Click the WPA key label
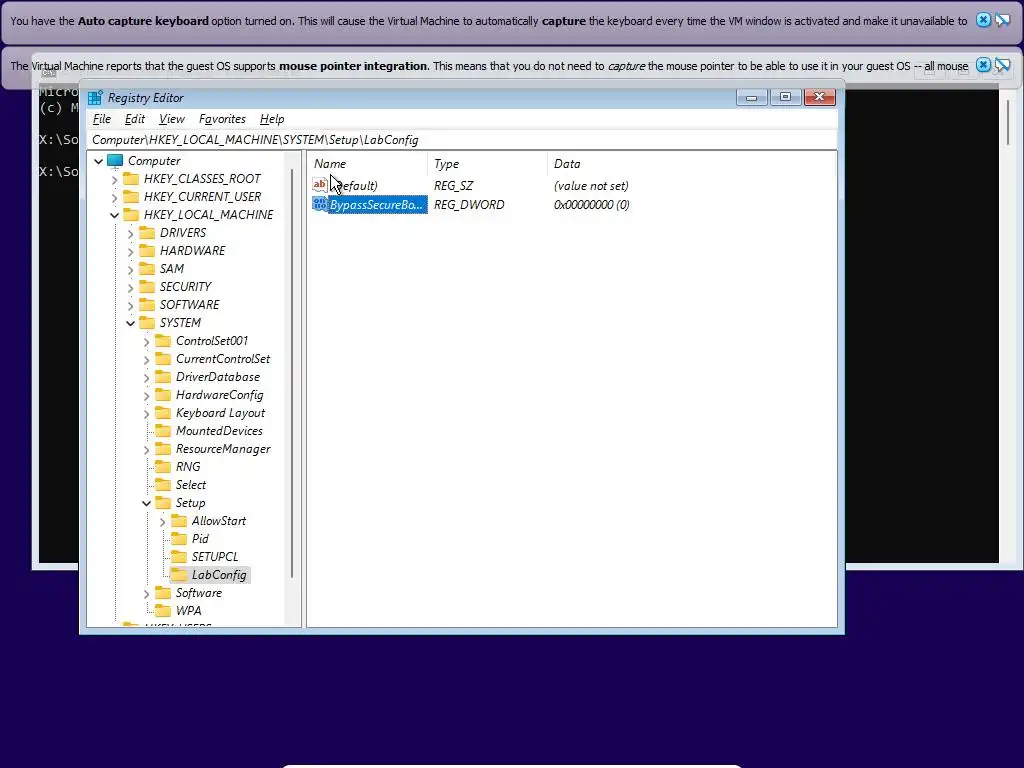1024x768 pixels. coord(188,611)
